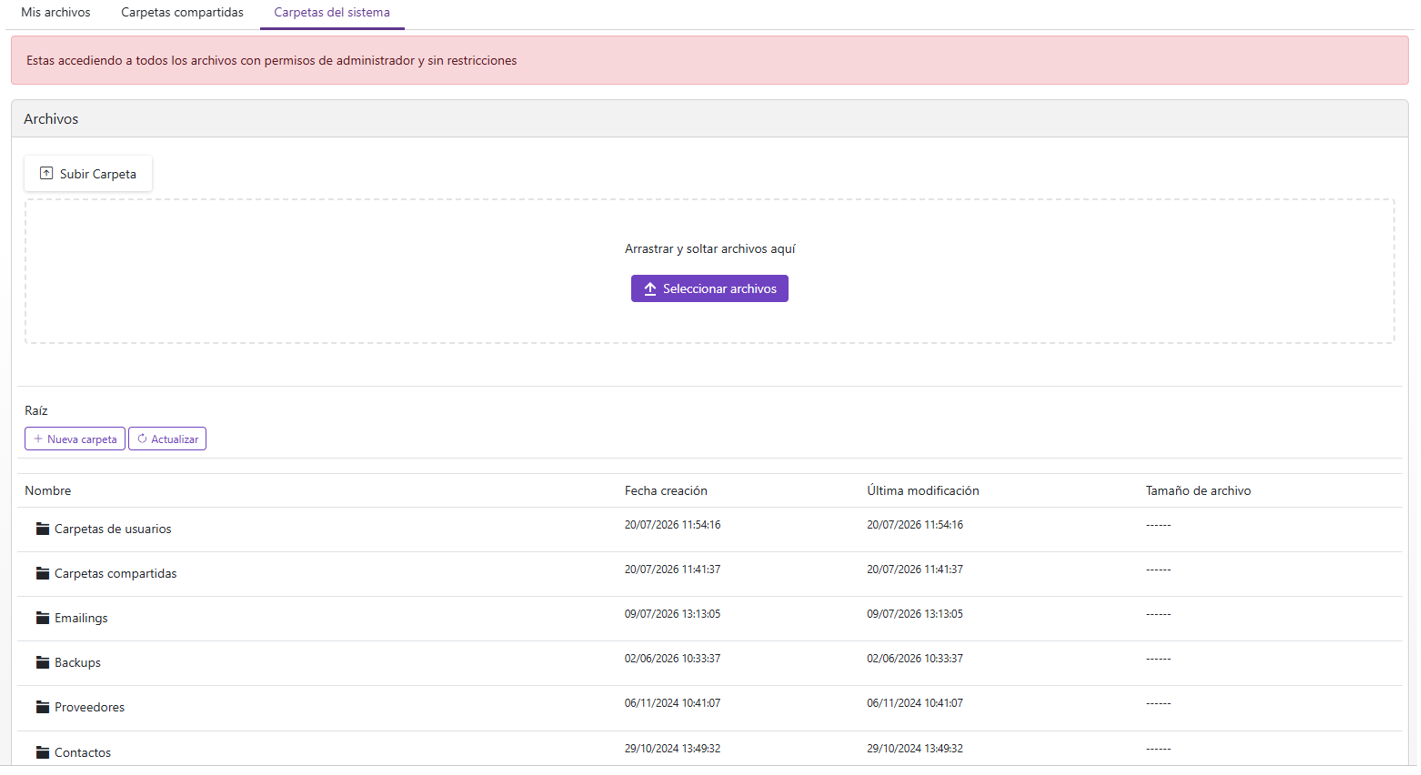Screen dimensions: 1421x775
Task: Click the folder icon next to Proveedores
Action: pos(42,707)
